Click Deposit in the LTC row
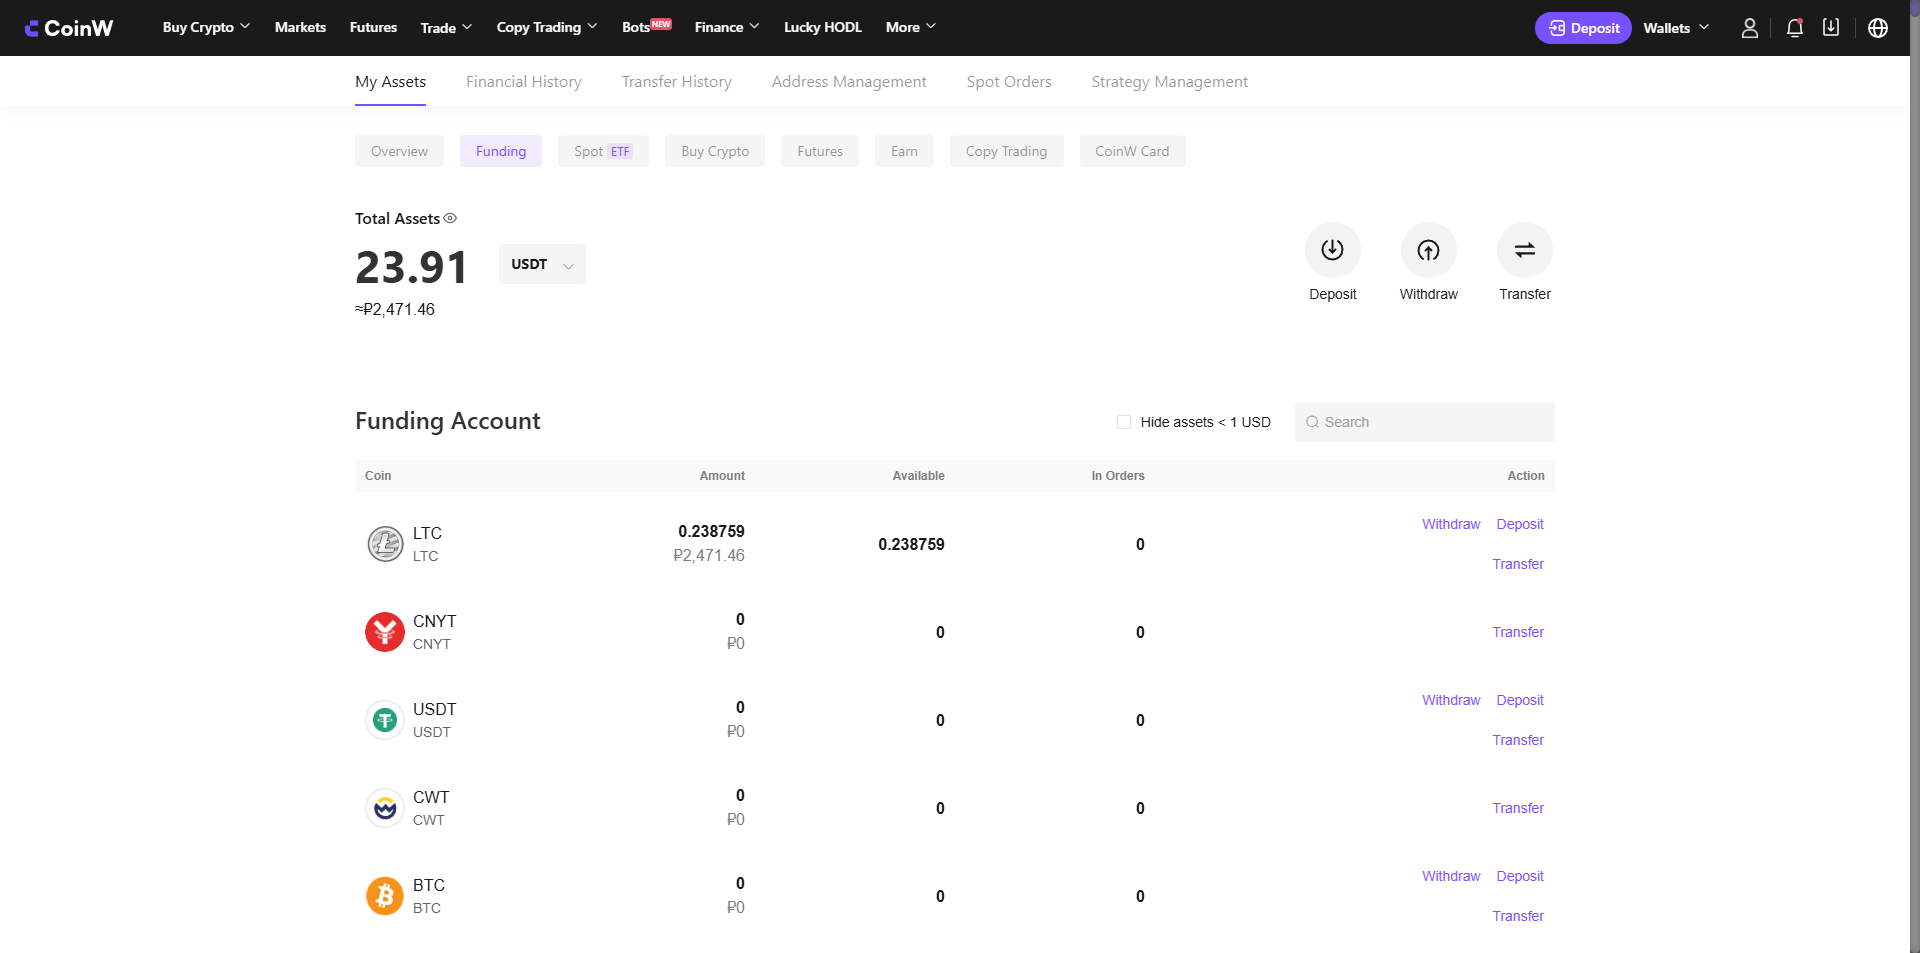1920x953 pixels. 1520,524
